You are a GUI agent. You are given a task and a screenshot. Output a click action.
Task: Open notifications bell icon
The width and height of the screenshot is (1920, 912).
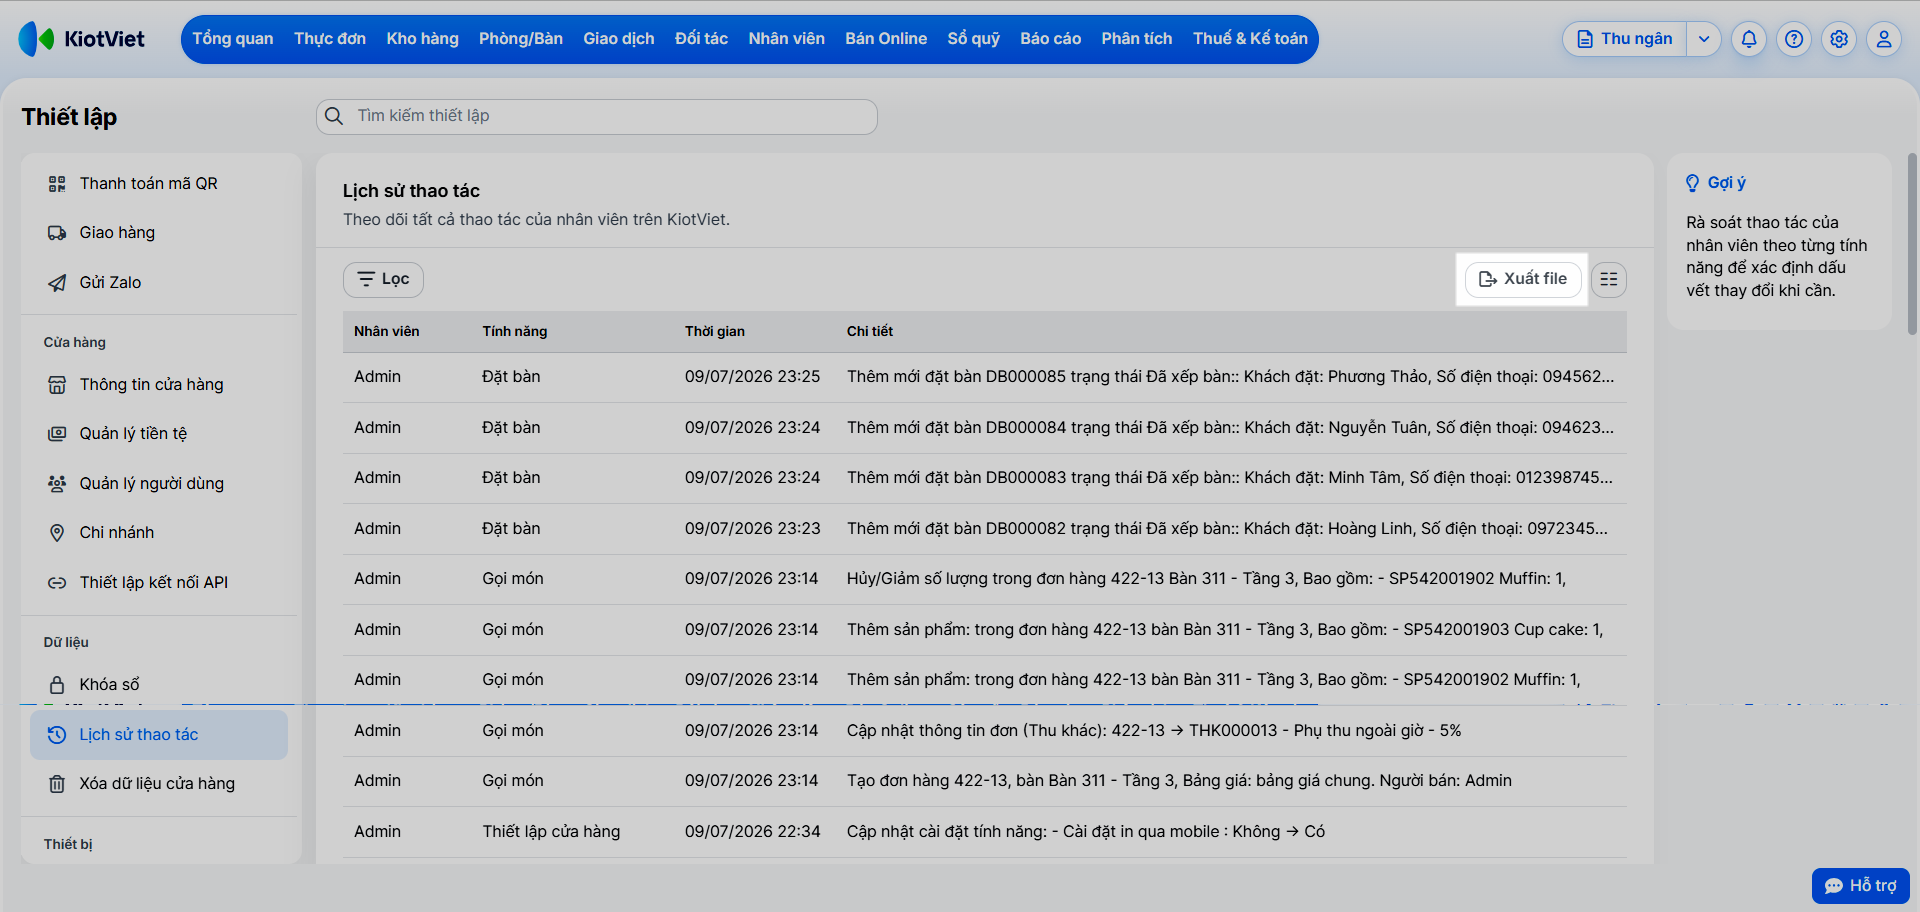point(1749,39)
